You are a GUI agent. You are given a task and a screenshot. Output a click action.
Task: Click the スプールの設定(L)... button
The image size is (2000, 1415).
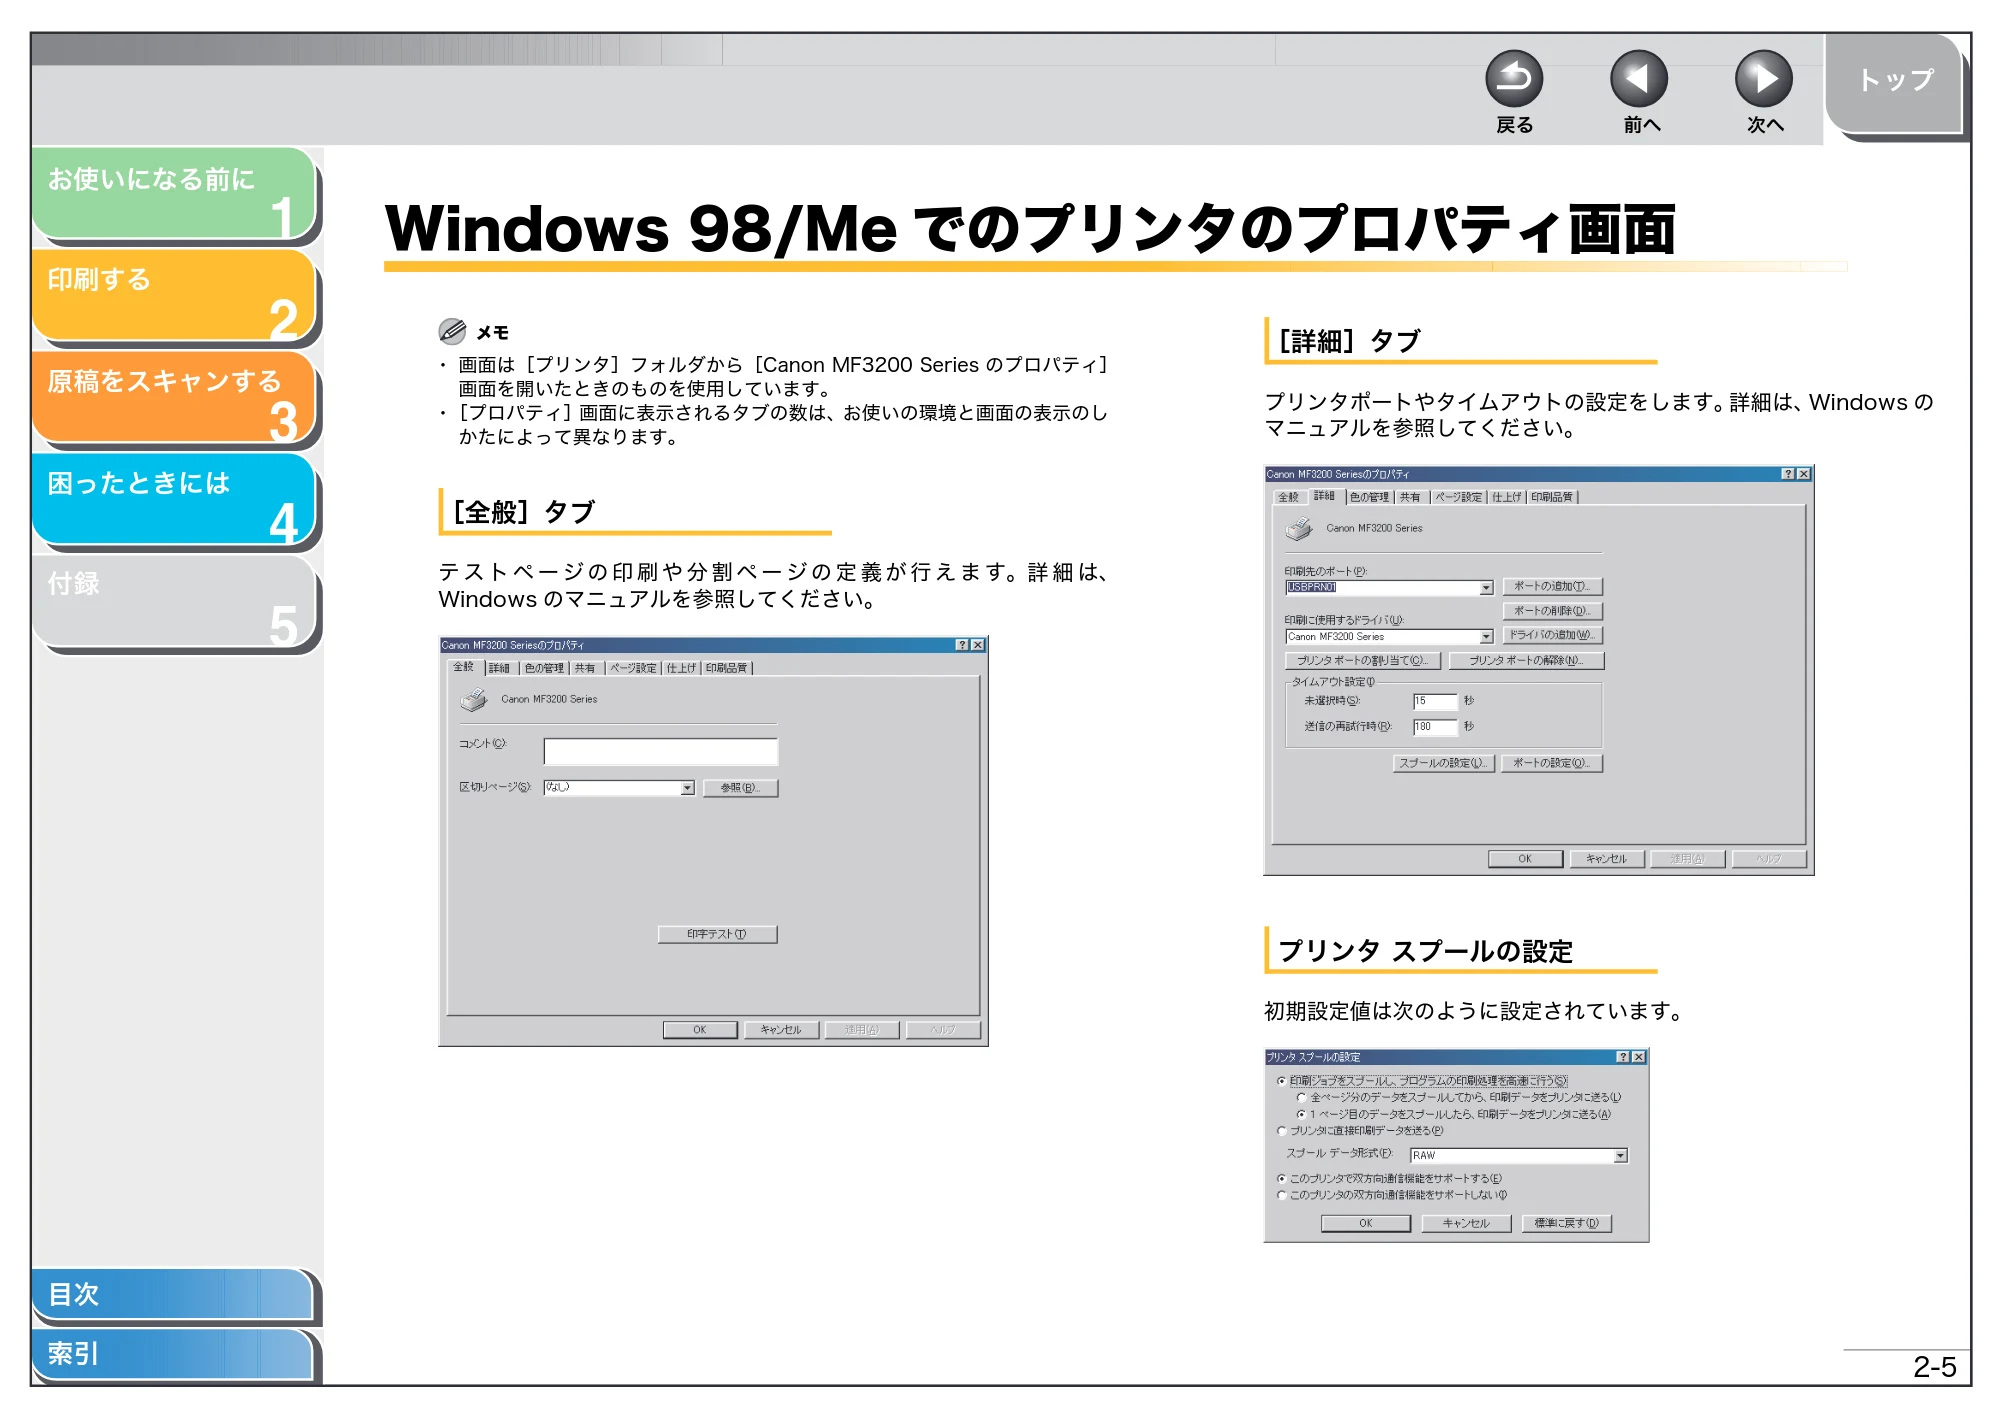click(1444, 763)
